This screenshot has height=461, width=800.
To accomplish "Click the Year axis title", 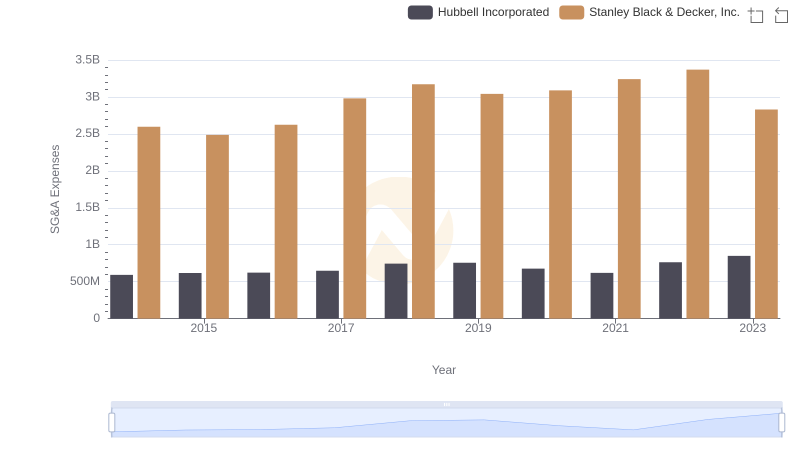I will 444,370.
